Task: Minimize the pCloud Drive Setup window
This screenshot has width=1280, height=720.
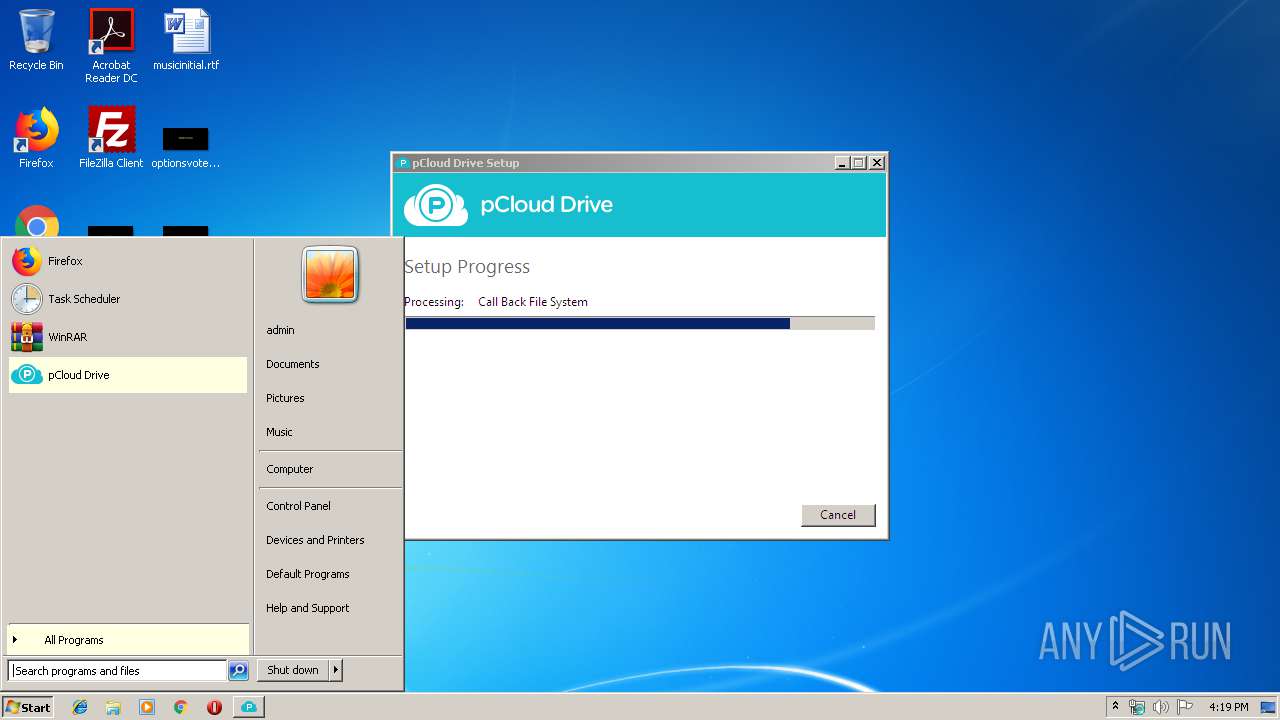Action: tap(842, 163)
